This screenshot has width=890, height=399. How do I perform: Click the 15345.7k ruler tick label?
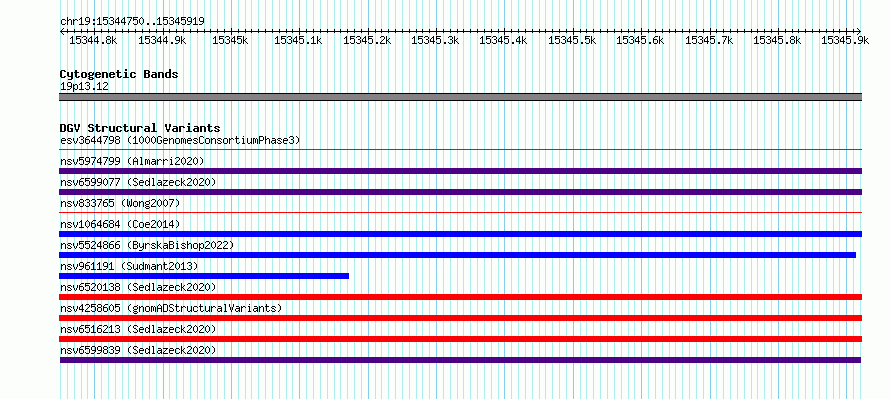[x=709, y=40]
